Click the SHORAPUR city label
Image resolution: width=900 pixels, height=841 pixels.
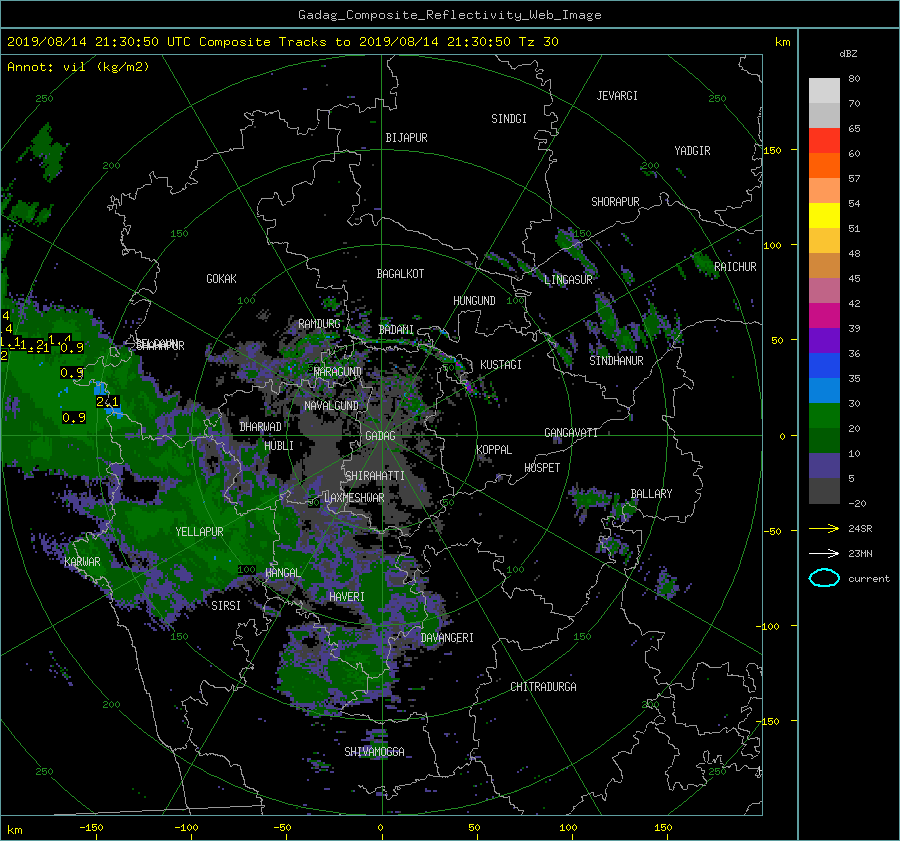615,202
